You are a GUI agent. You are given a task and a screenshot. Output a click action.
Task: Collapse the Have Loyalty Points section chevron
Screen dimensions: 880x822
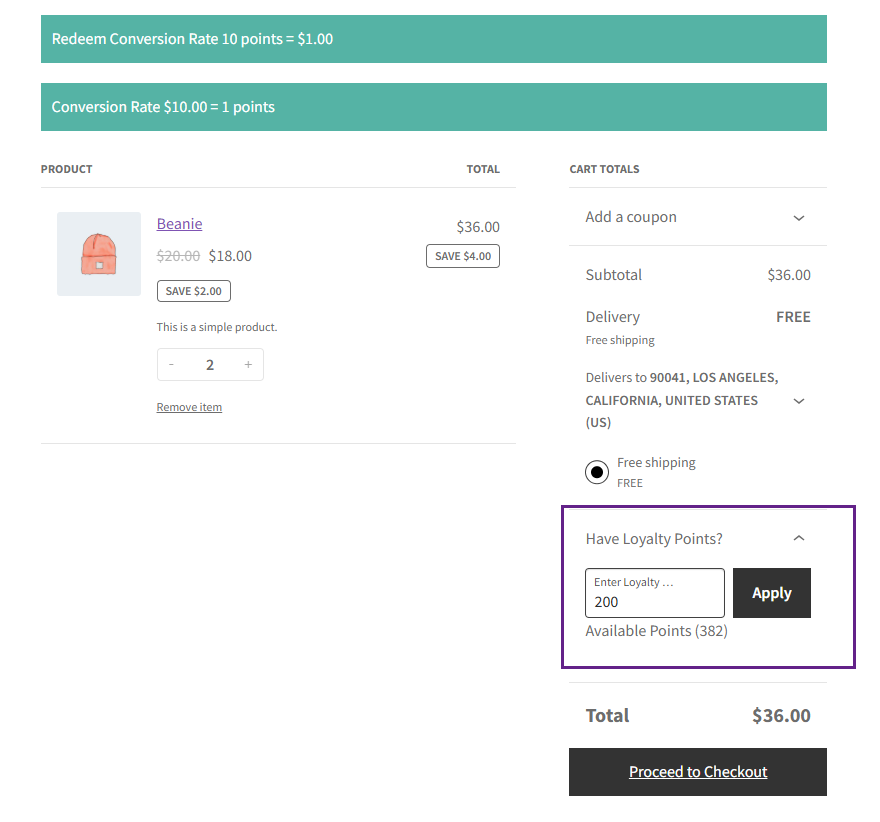tap(798, 538)
